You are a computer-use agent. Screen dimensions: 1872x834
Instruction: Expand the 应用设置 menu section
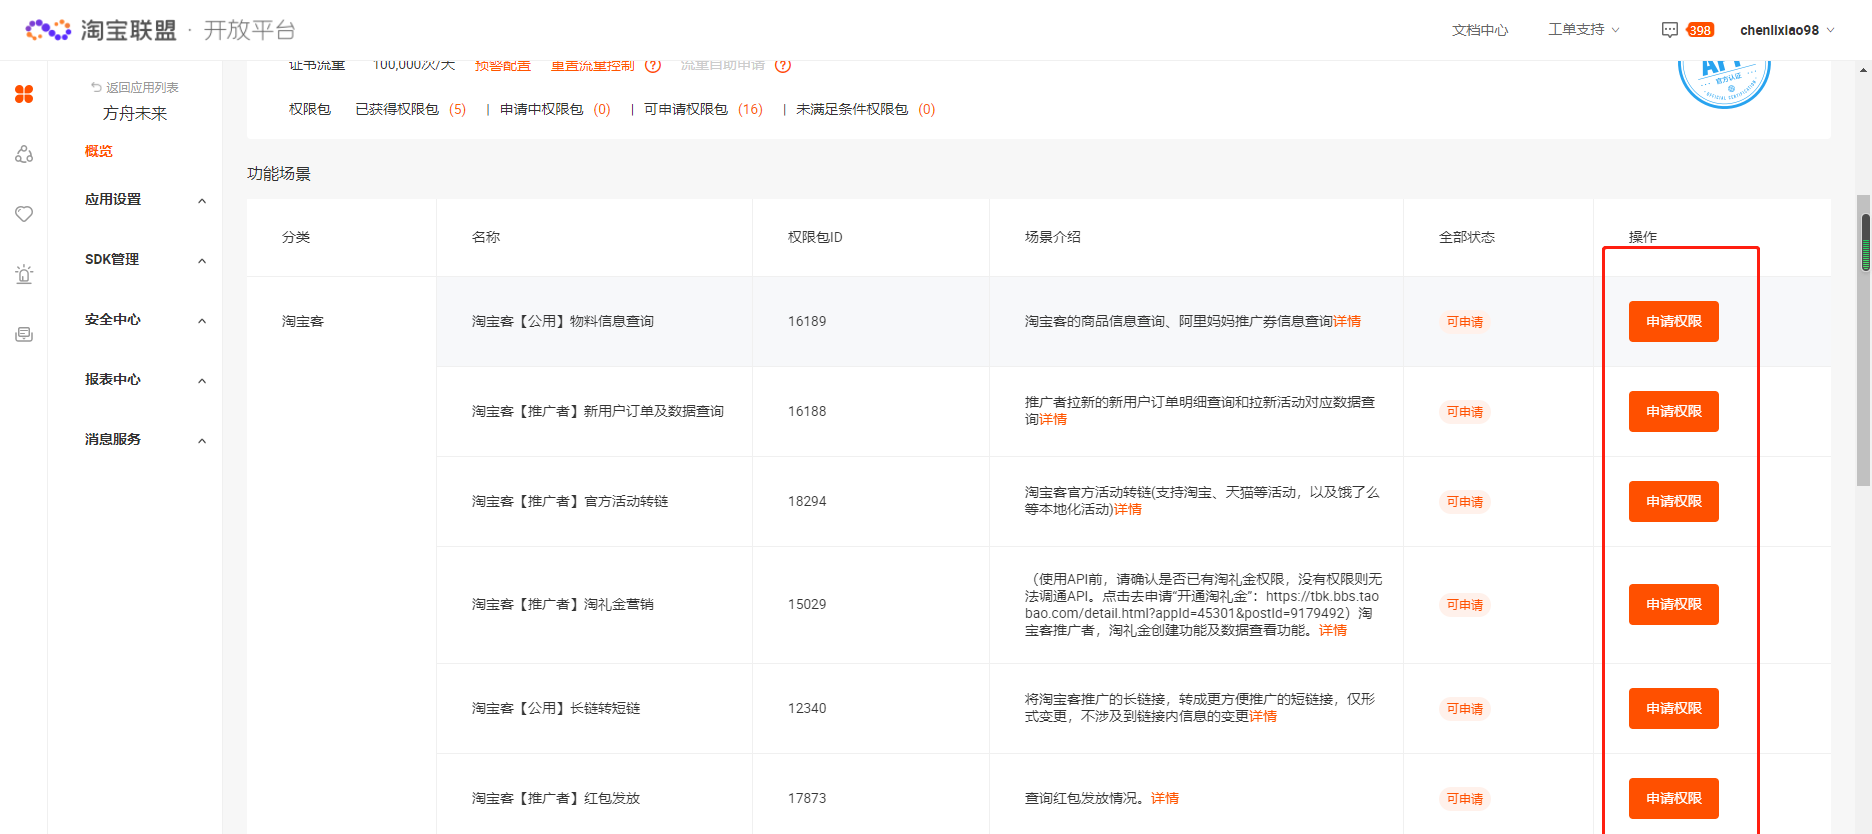[x=146, y=199]
